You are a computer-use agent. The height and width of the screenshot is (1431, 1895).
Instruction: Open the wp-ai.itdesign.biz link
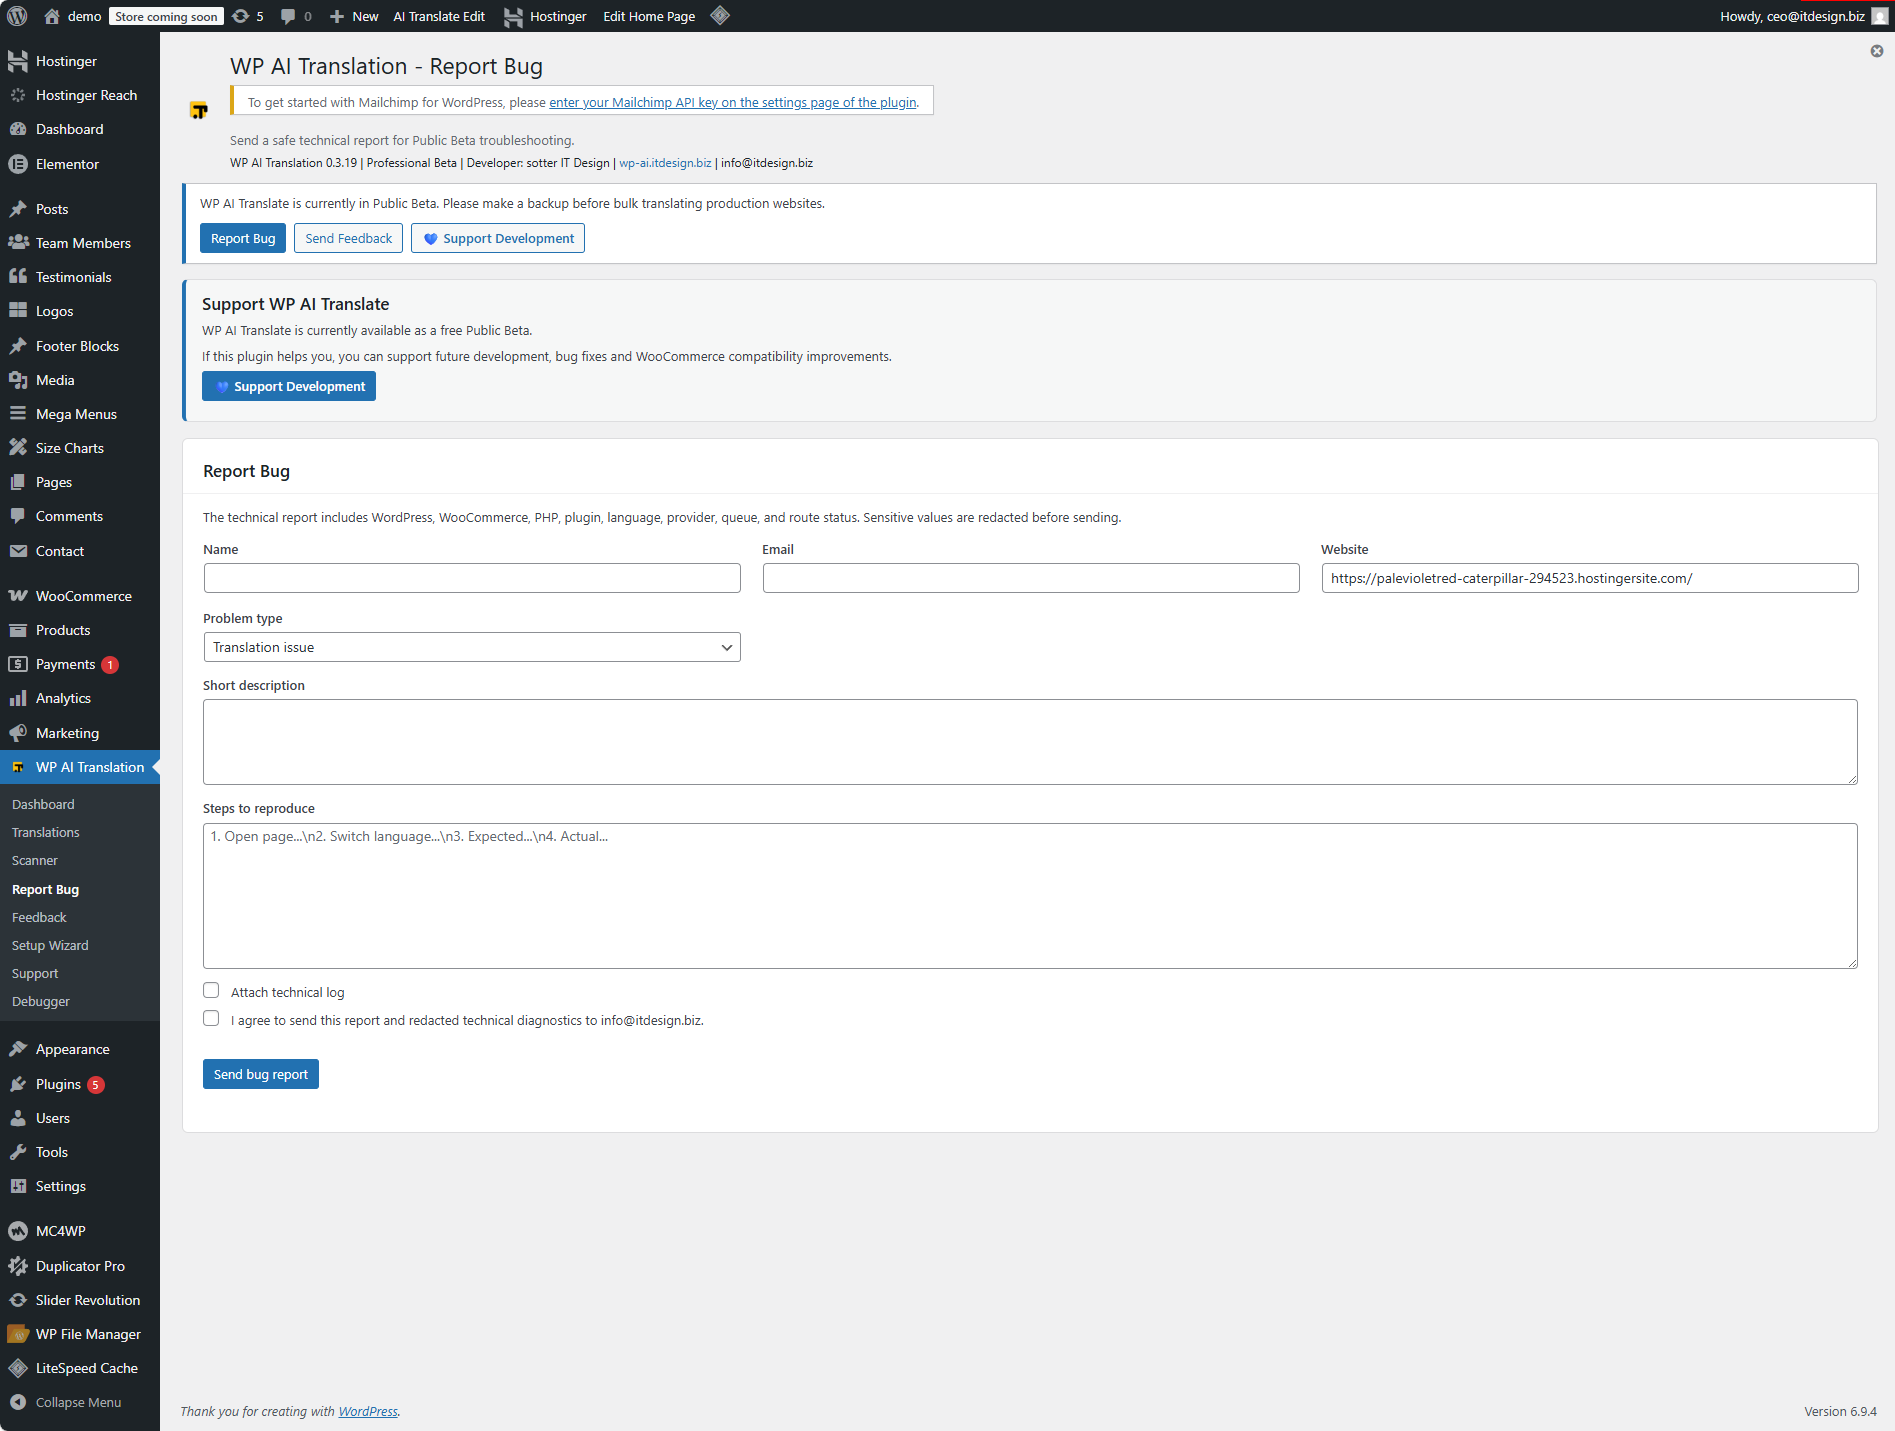pyautogui.click(x=665, y=163)
